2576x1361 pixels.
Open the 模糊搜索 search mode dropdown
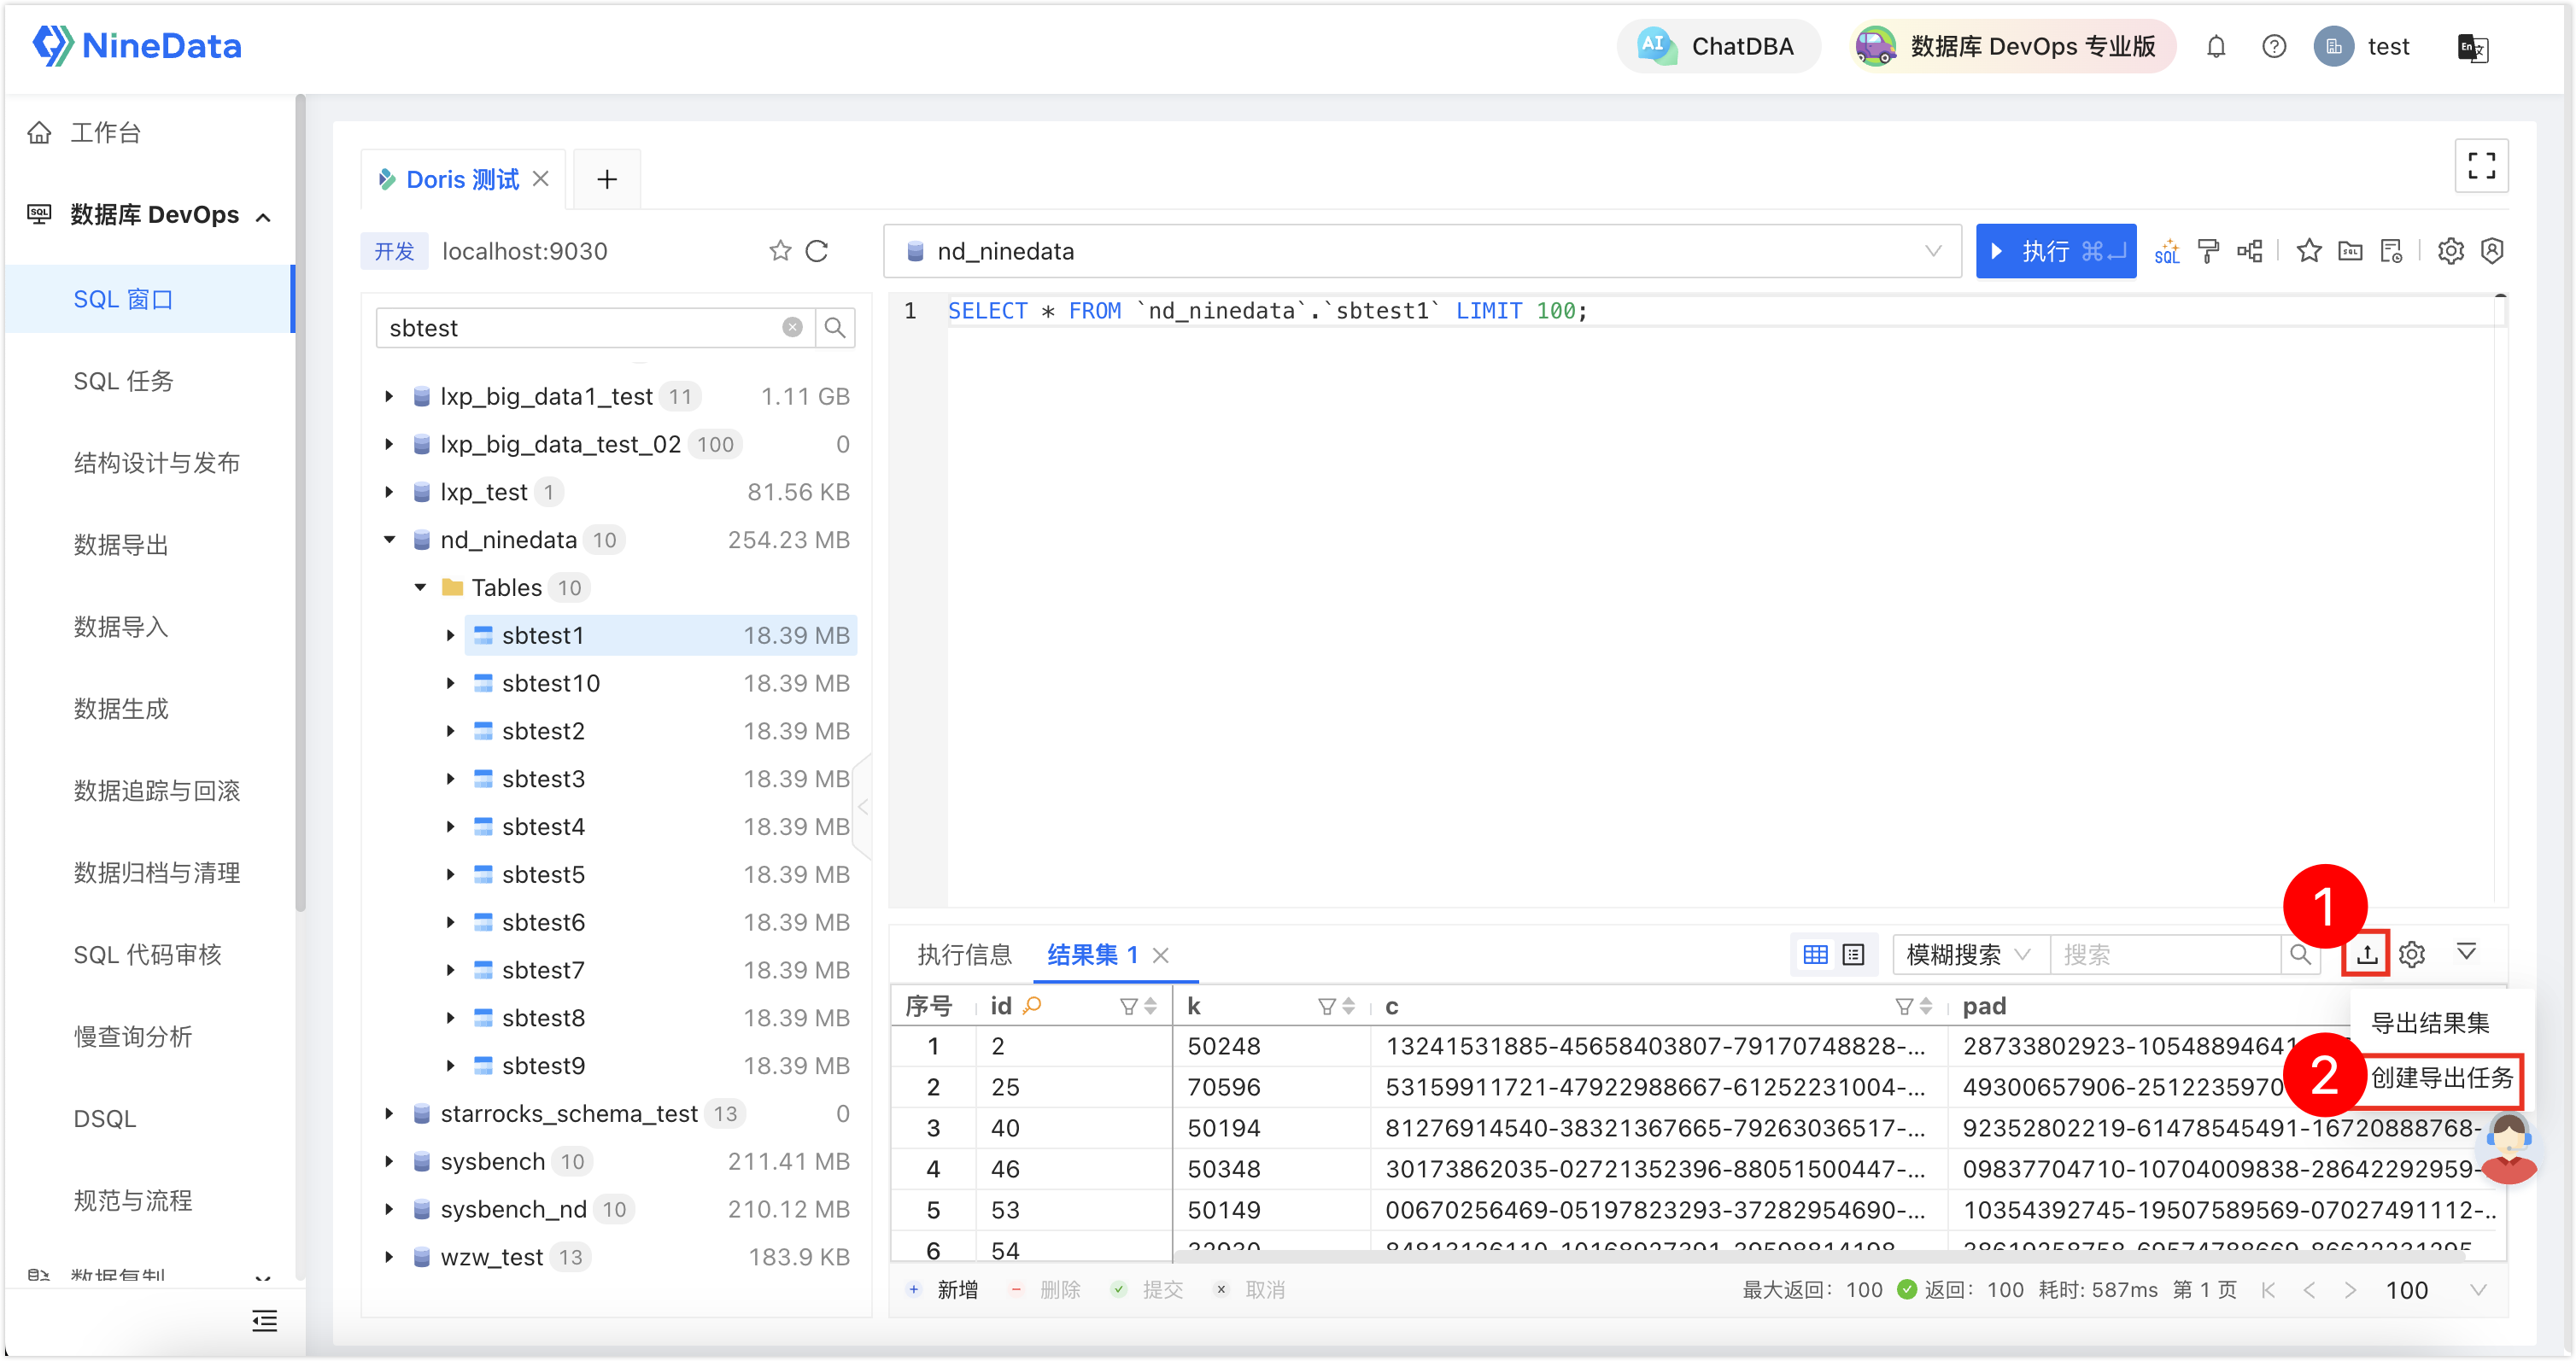[x=1969, y=955]
